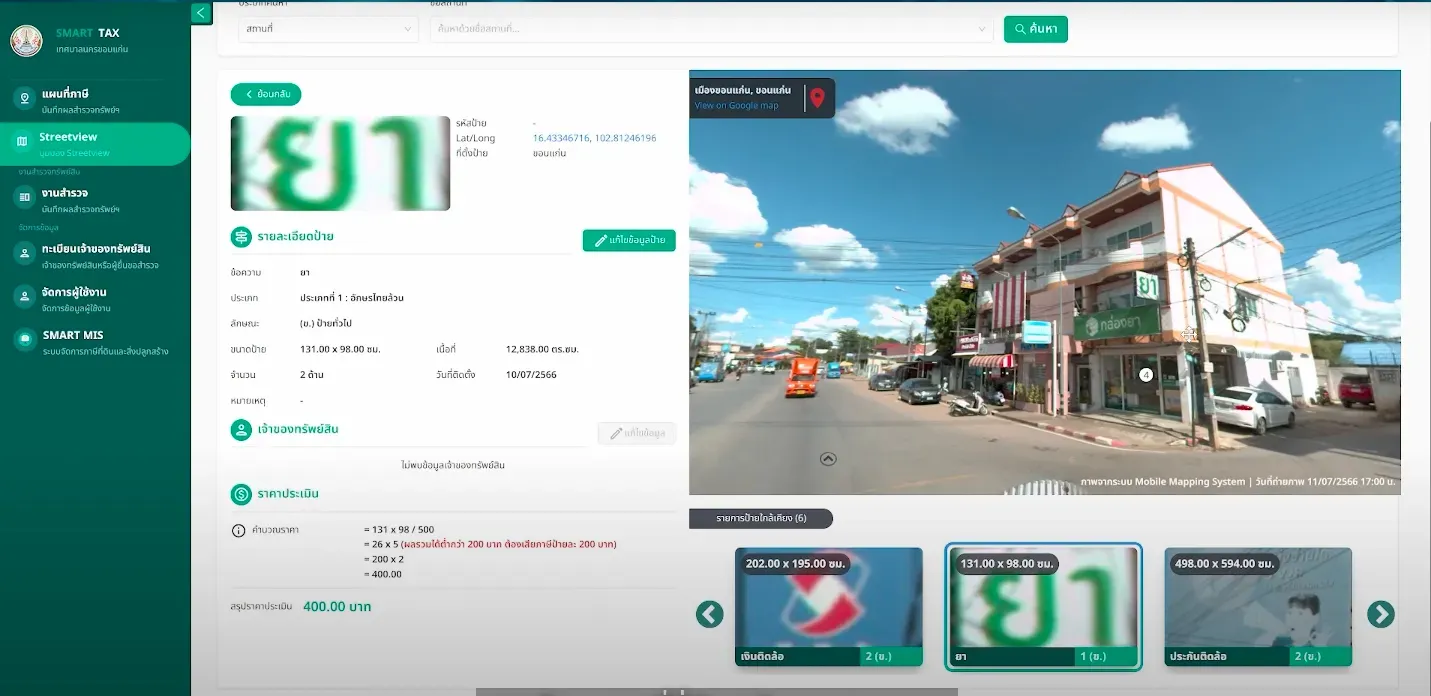Click the ค้นหา search button
The width and height of the screenshot is (1431, 696).
1035,29
